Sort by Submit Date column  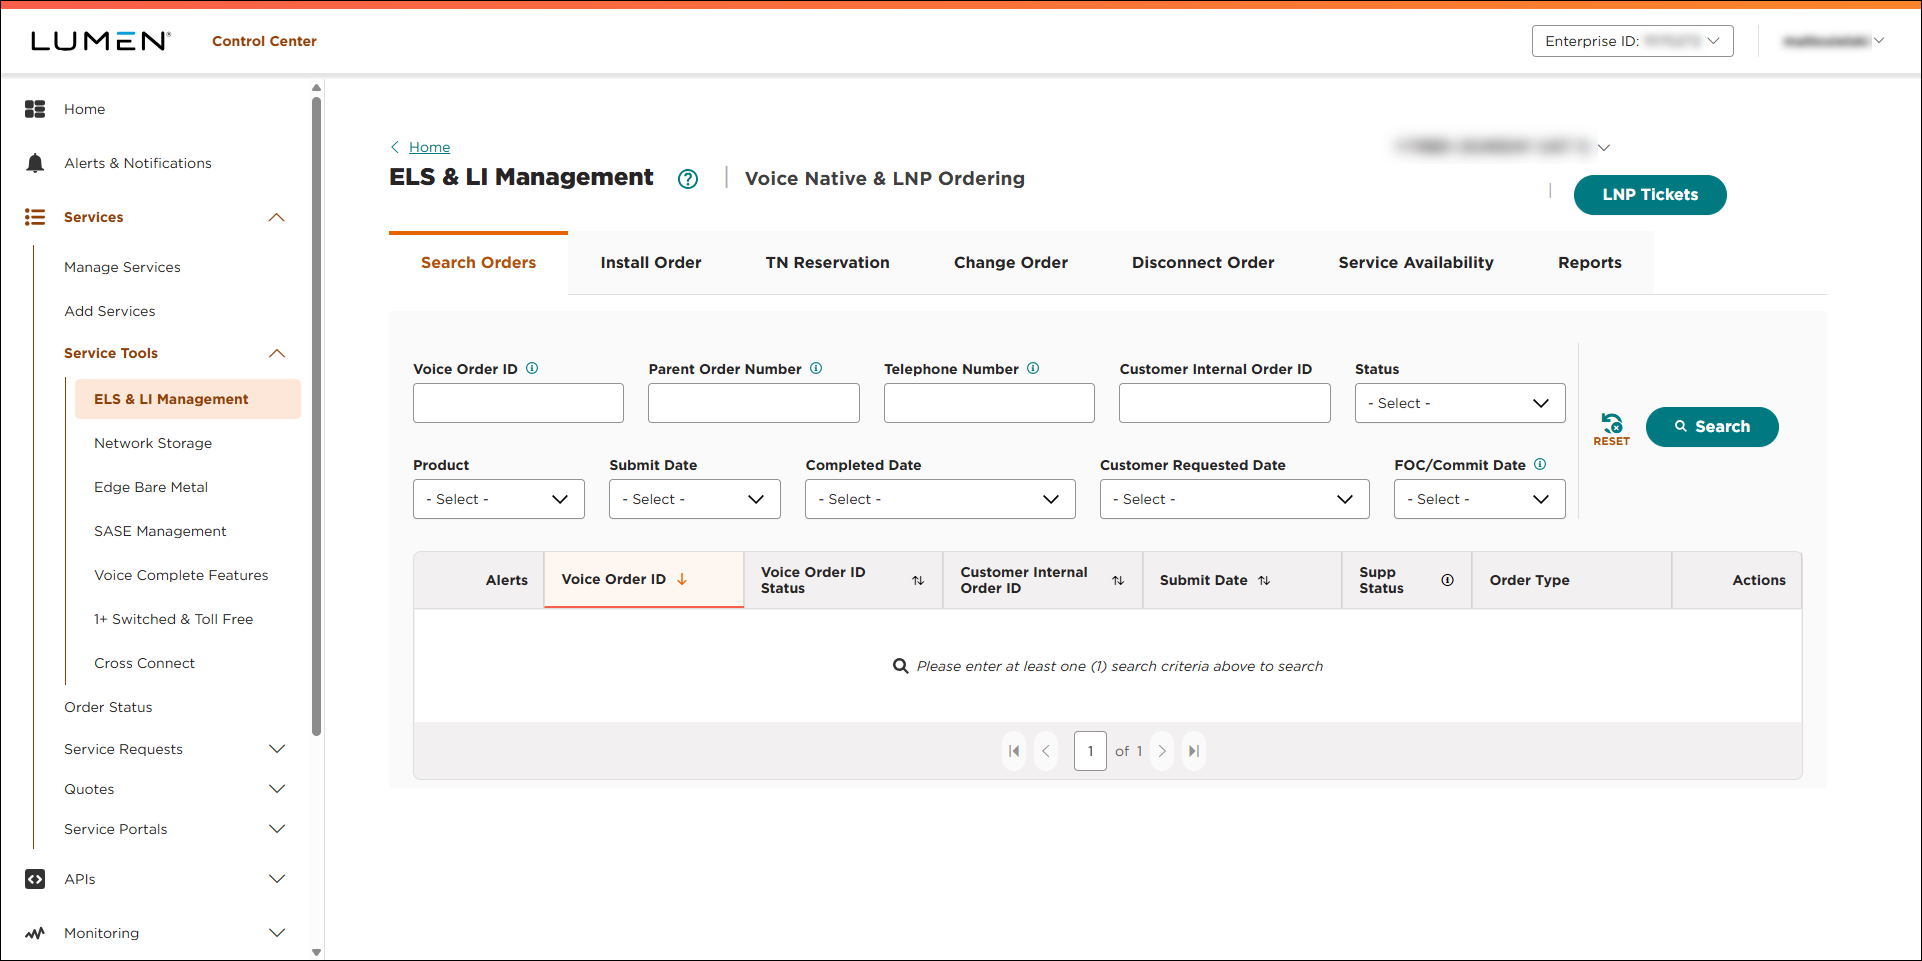point(1264,580)
